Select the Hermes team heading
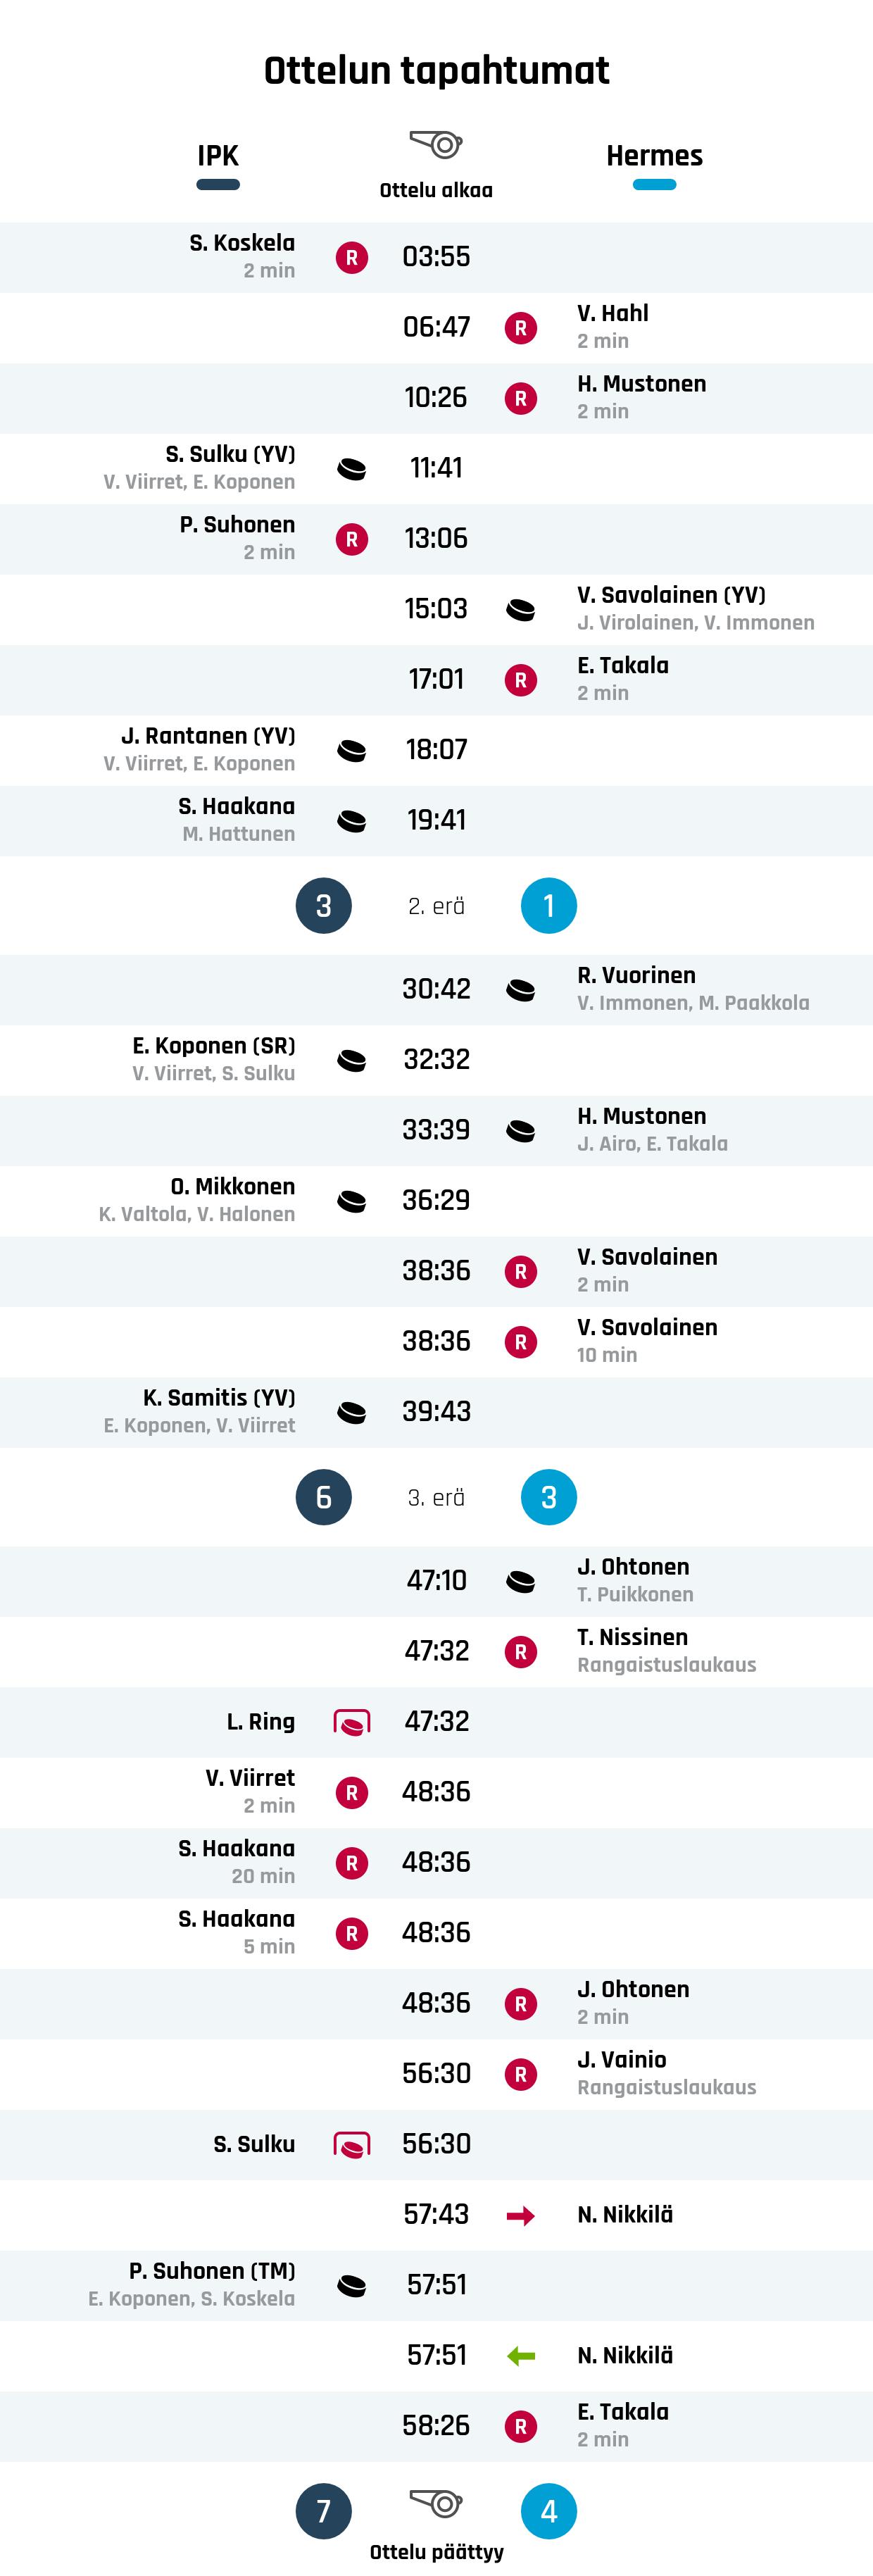The image size is (873, 2576). pos(654,156)
